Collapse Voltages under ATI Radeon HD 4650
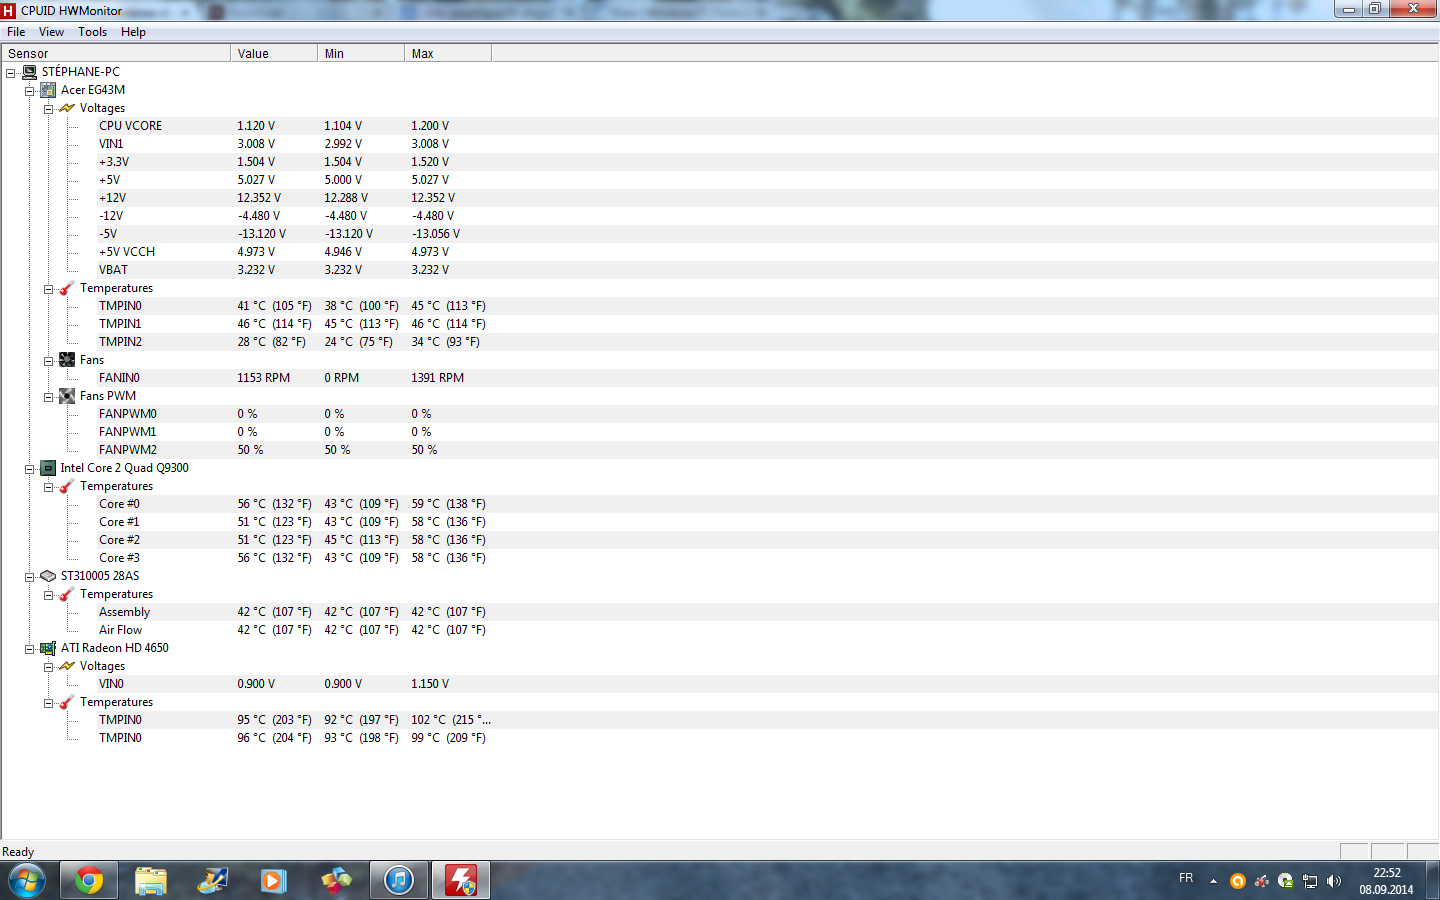Screen dimensions: 1440x900 [48, 667]
